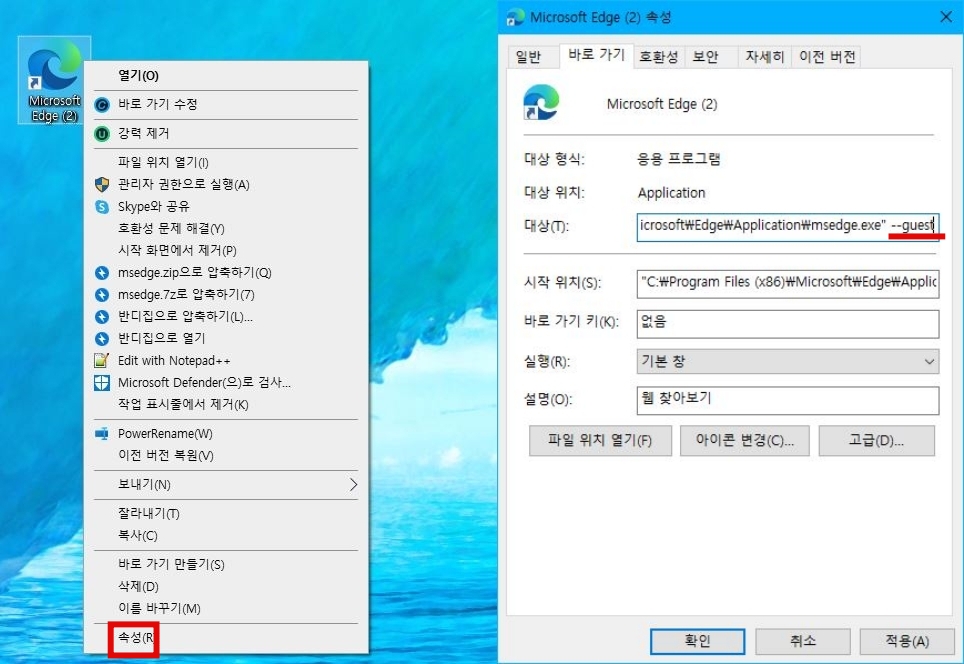Select the Microsoft Edge (2) desktop shortcut icon
Screen dimensions: 964x664
[x=54, y=80]
